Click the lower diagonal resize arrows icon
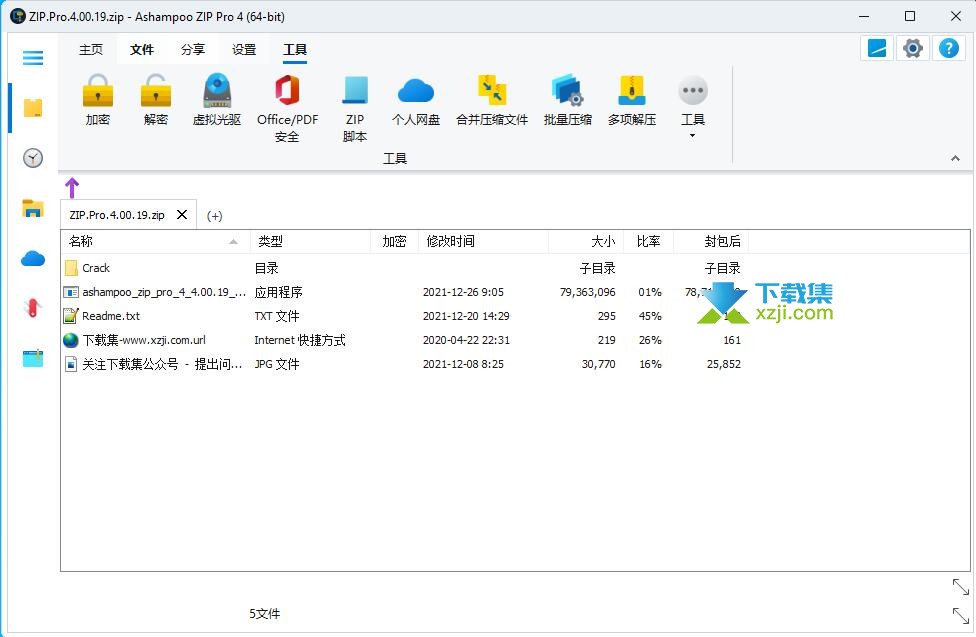The height and width of the screenshot is (637, 976). click(960, 615)
